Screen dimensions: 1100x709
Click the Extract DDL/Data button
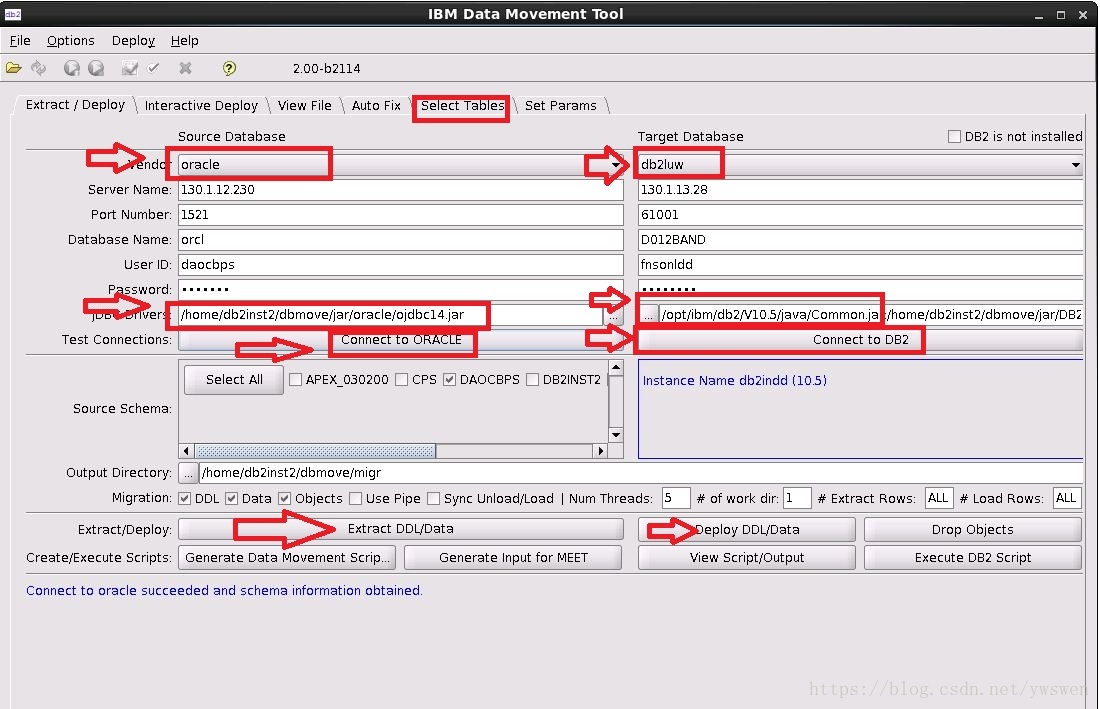(x=401, y=529)
